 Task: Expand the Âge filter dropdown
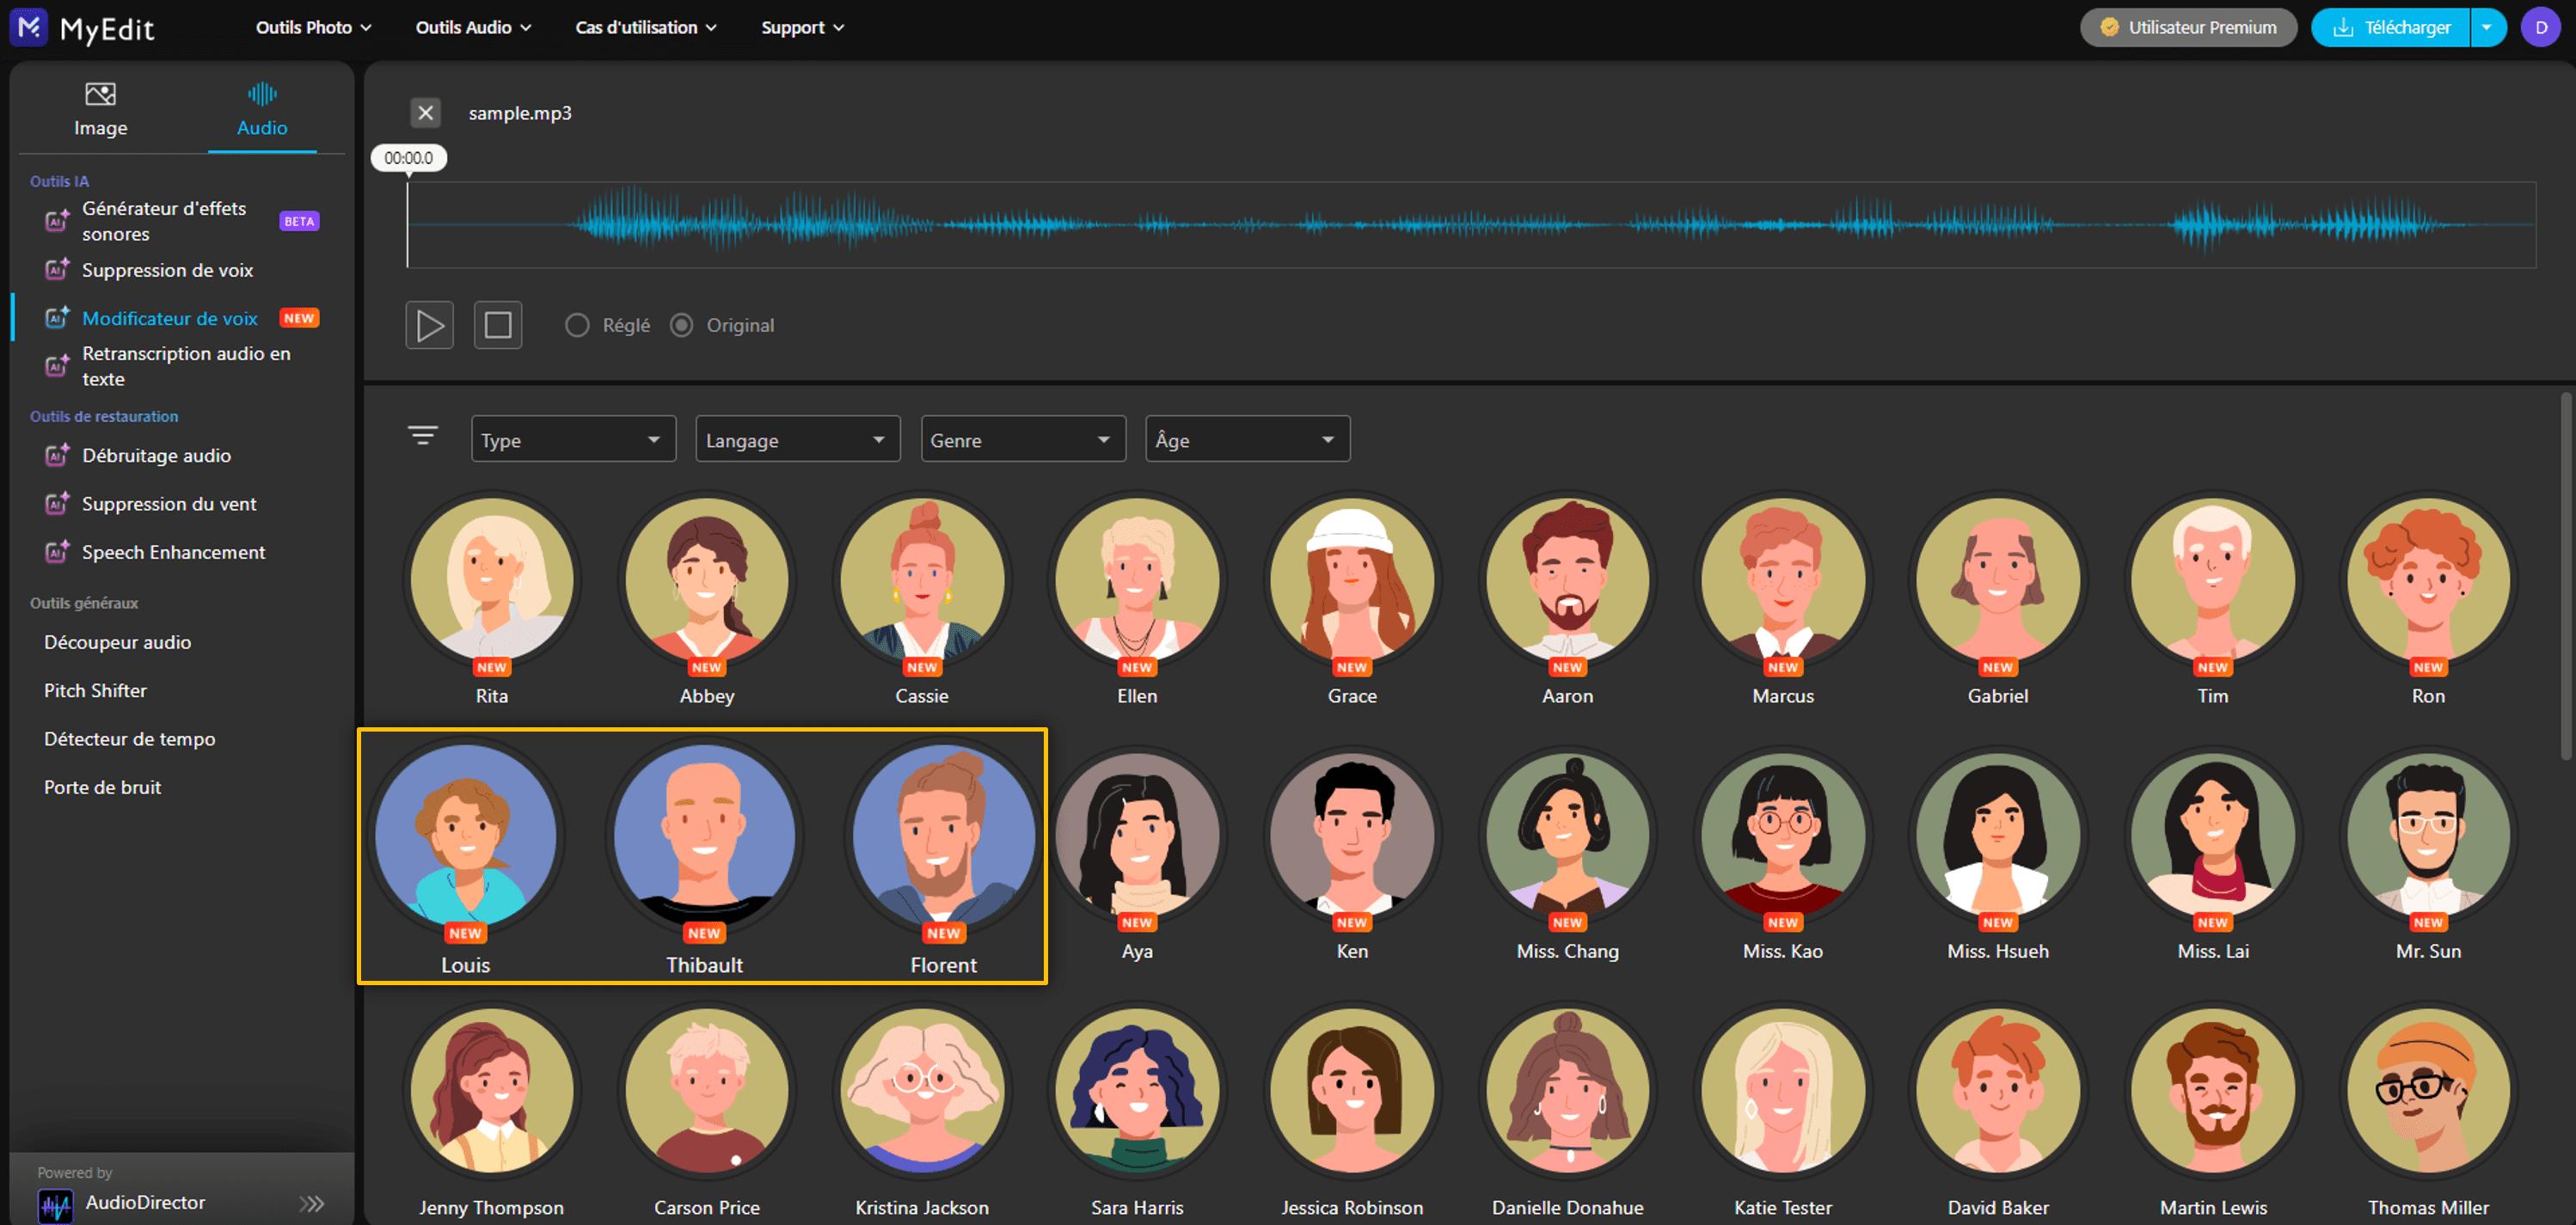[1247, 439]
